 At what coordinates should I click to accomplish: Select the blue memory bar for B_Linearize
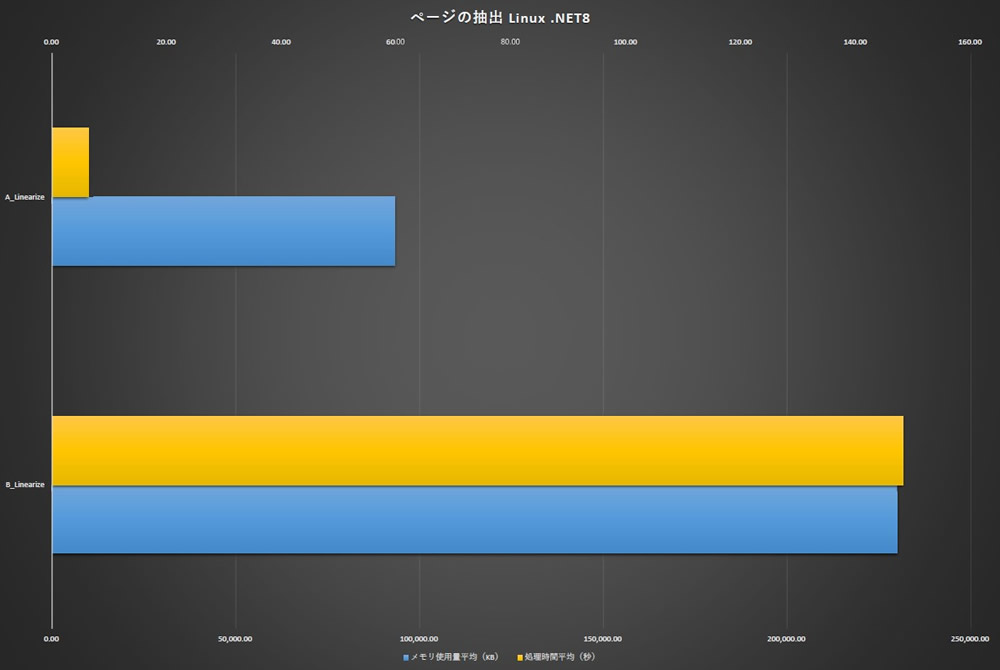click(474, 520)
